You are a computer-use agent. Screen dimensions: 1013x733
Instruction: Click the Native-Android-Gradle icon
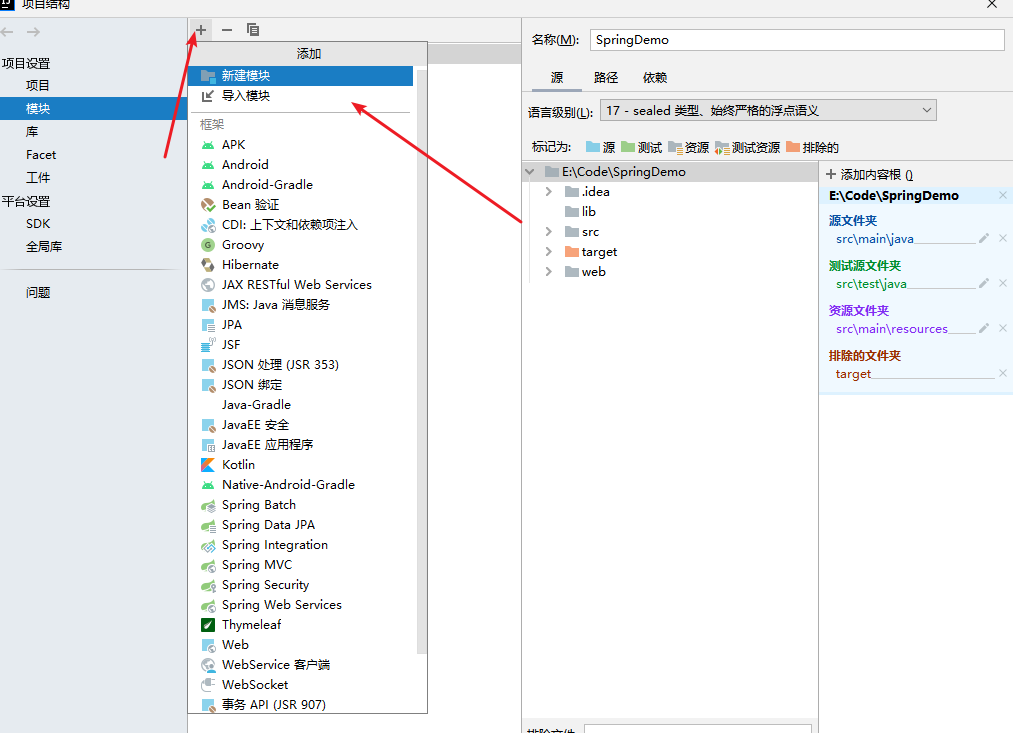tap(208, 485)
